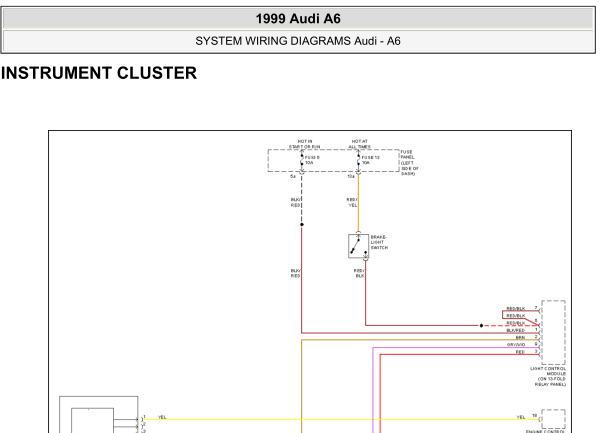Click the horizontal yellow YEL wire
Screen dimensions: 601x433
(x=341, y=420)
